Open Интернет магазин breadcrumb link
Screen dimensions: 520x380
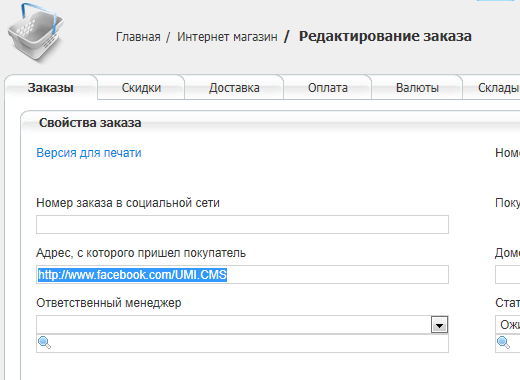click(227, 37)
